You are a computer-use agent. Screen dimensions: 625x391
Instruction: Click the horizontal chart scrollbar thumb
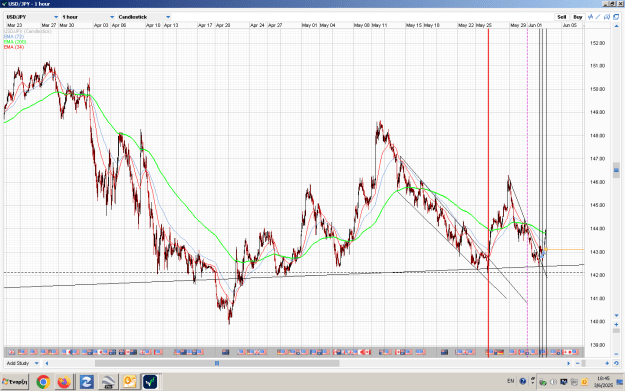click(x=217, y=363)
